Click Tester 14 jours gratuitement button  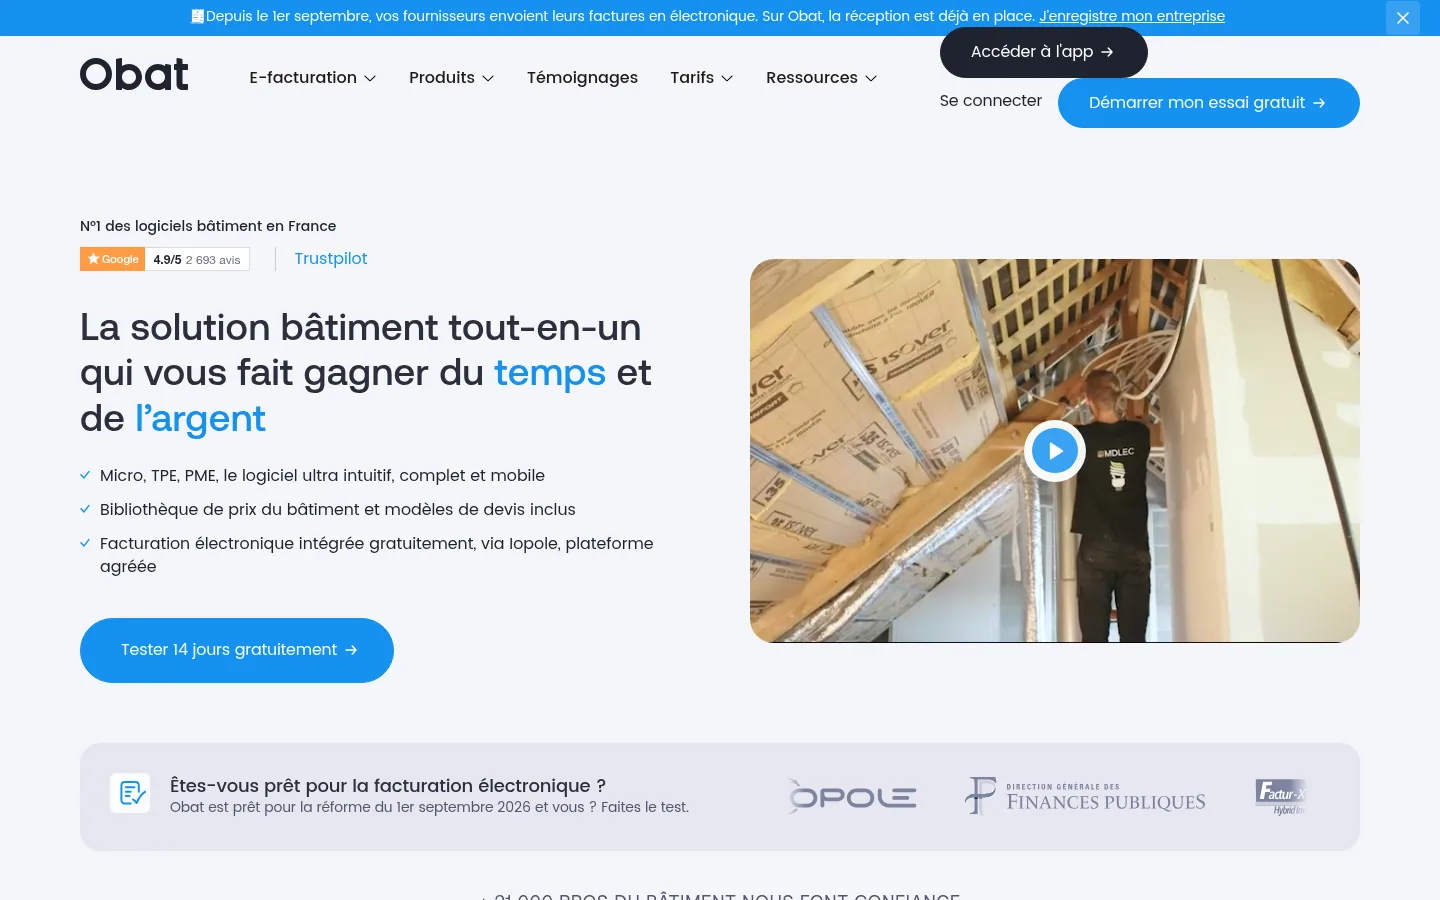(237, 650)
